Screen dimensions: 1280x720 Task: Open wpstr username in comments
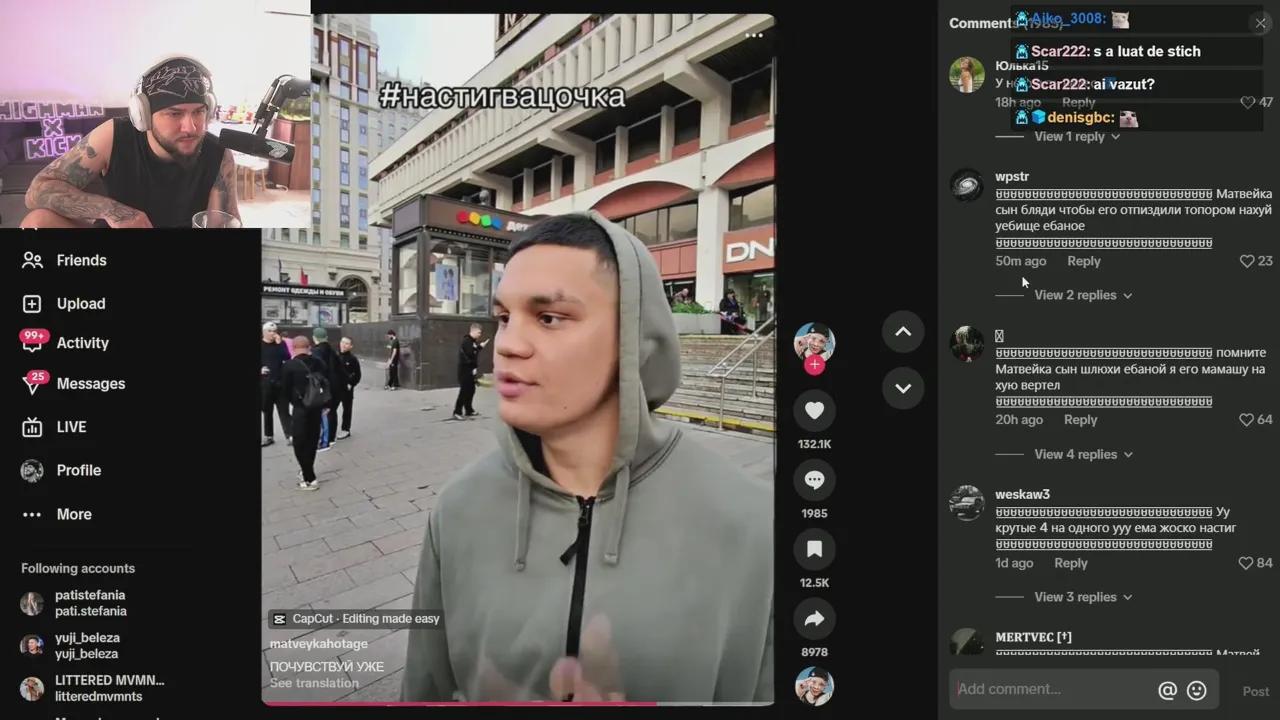coord(1012,177)
